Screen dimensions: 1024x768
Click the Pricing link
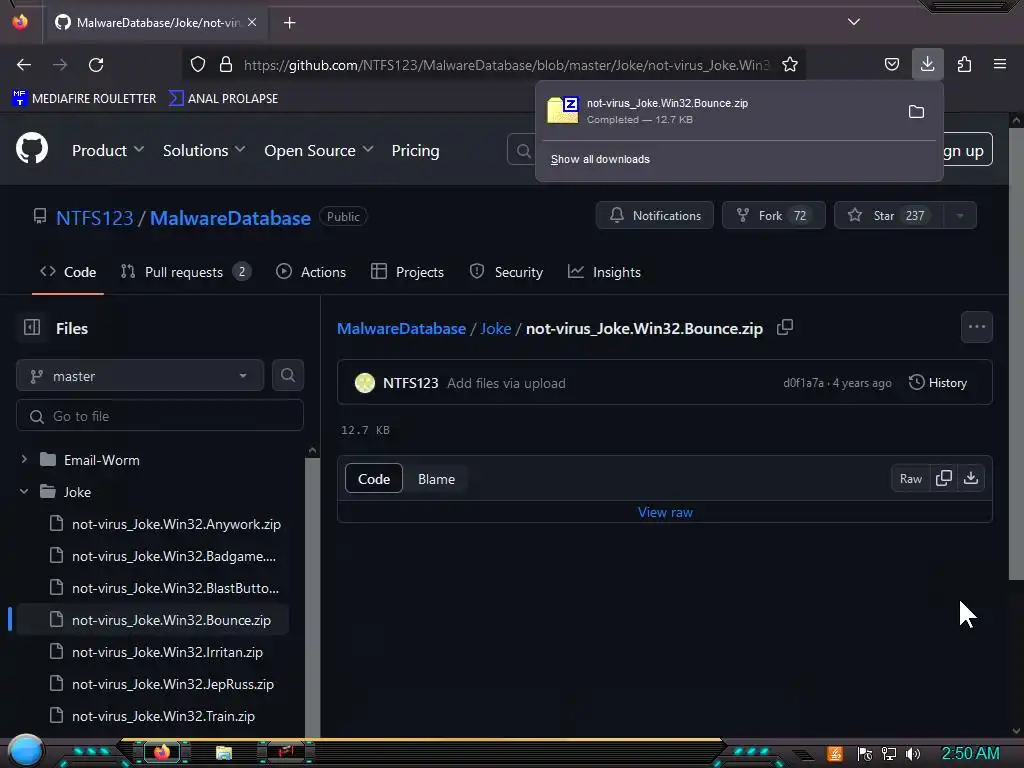(415, 150)
